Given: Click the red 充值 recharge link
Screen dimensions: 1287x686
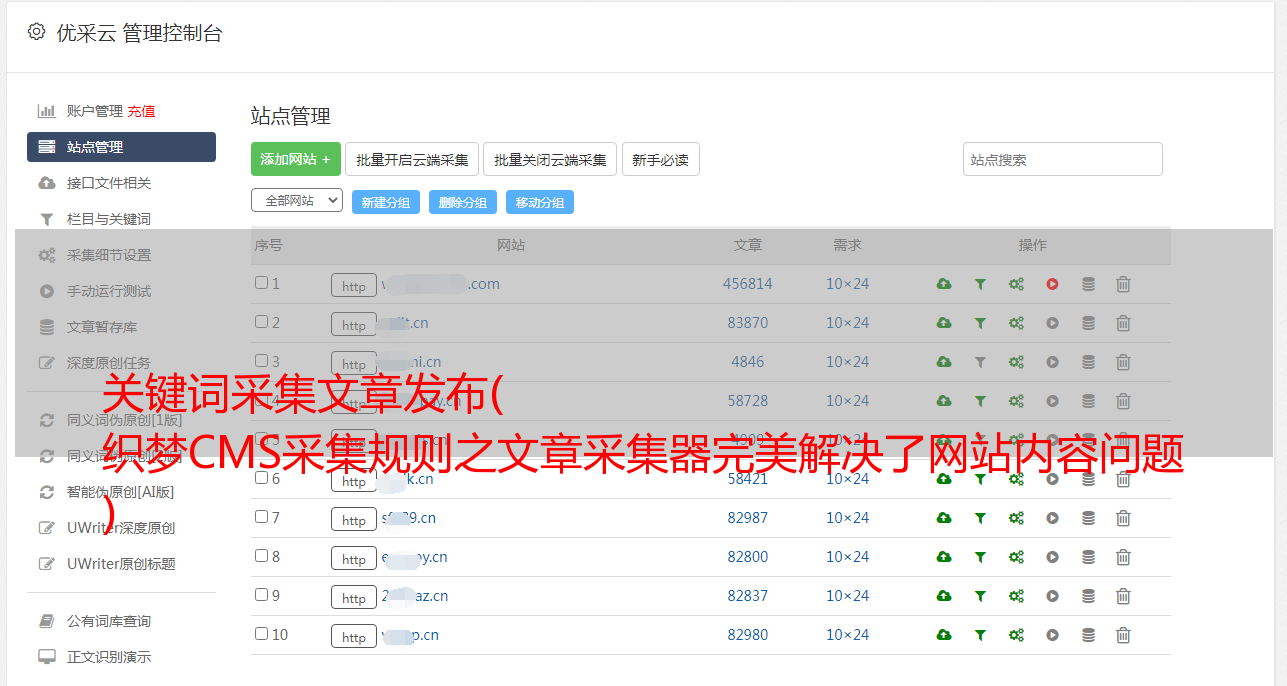Looking at the screenshot, I should [141, 111].
